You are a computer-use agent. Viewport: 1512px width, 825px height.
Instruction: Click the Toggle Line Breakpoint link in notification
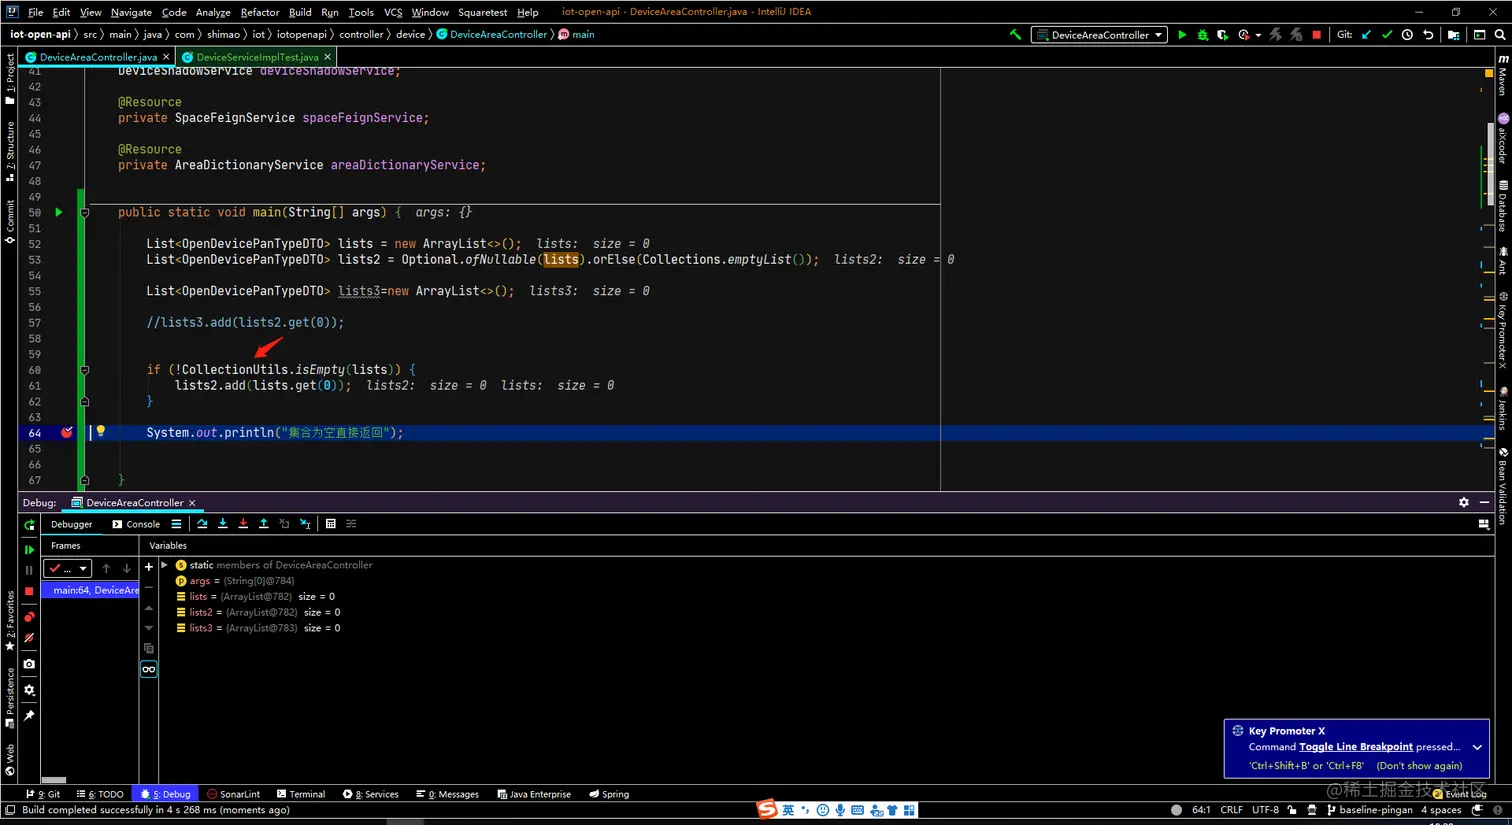tap(1355, 747)
